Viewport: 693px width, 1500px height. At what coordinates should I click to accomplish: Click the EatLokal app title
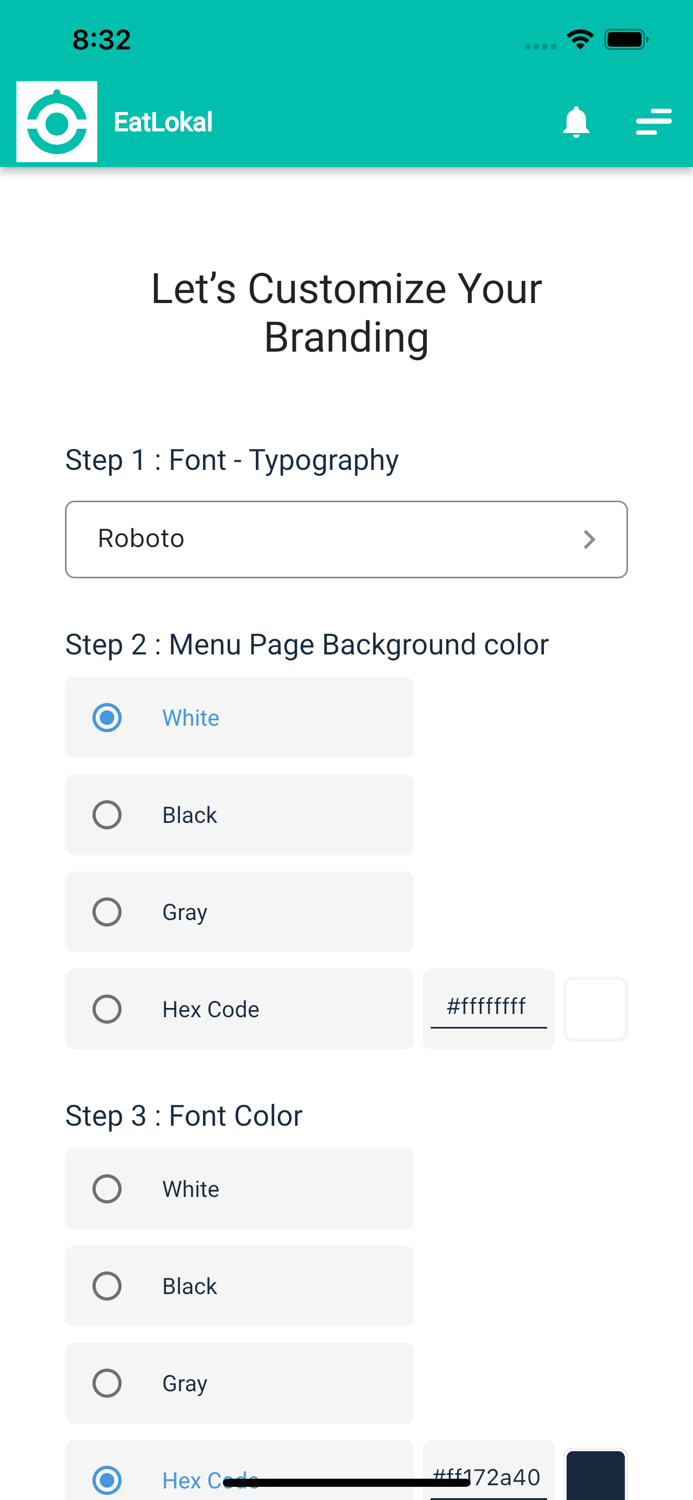point(163,122)
